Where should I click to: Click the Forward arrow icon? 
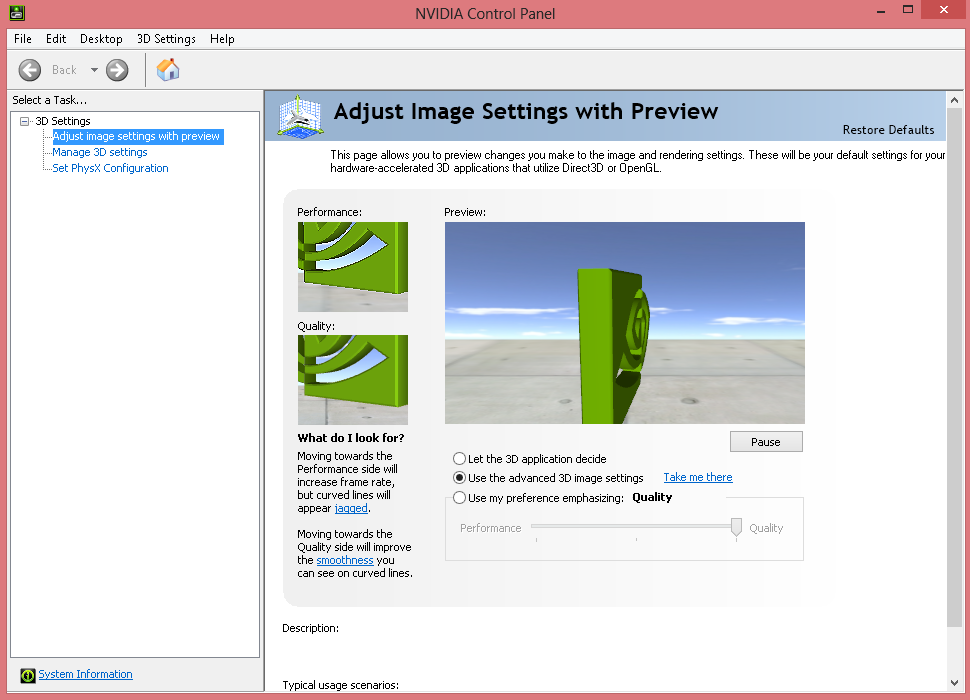[x=117, y=70]
